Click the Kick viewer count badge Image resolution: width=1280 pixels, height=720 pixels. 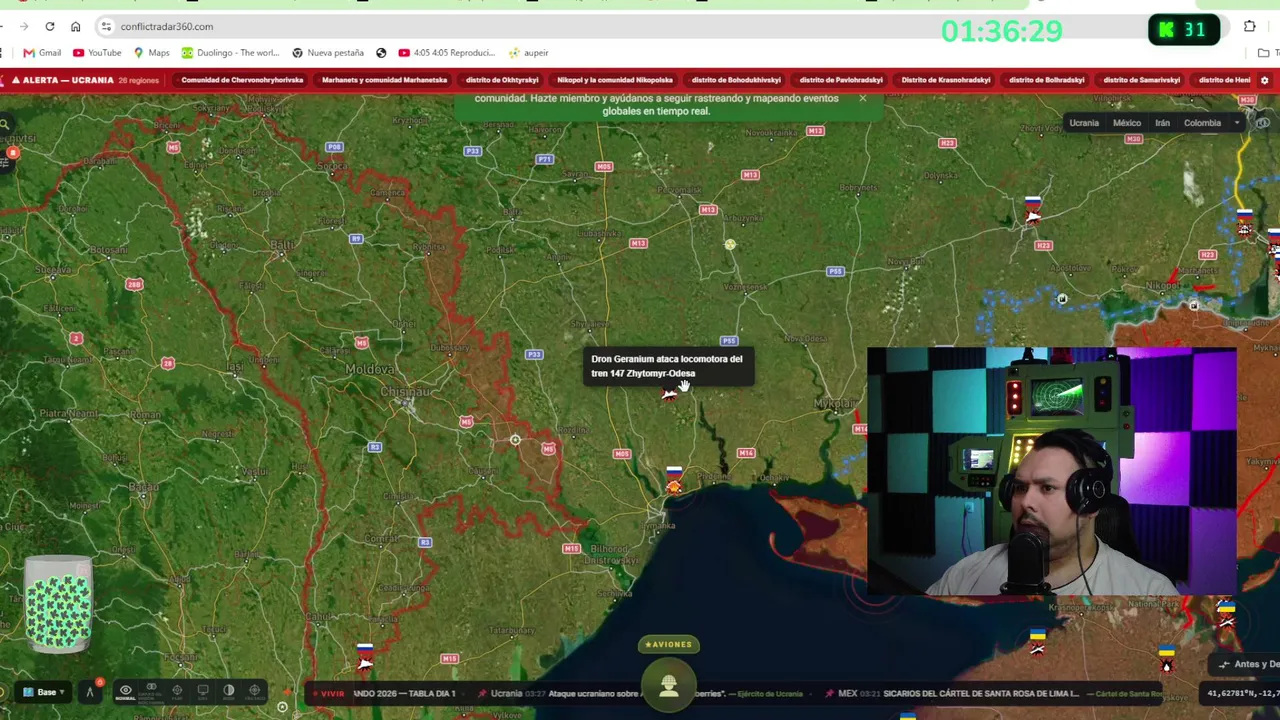(x=1184, y=30)
